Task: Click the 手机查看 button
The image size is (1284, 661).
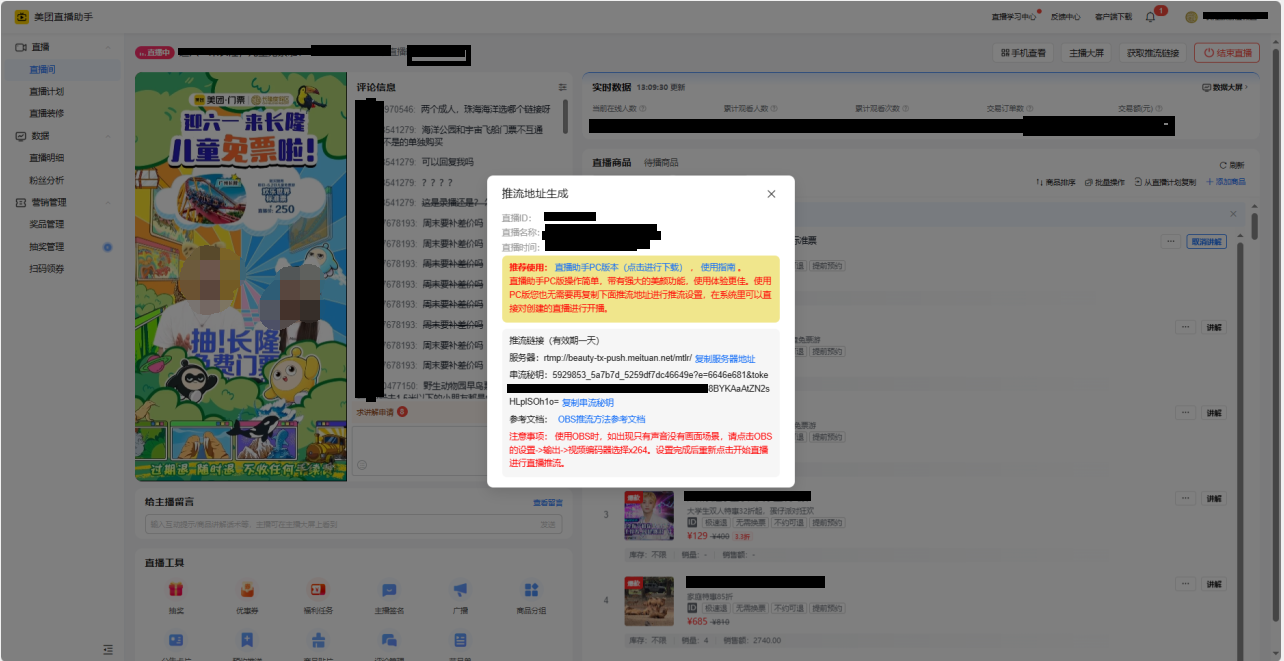Action: (1023, 53)
